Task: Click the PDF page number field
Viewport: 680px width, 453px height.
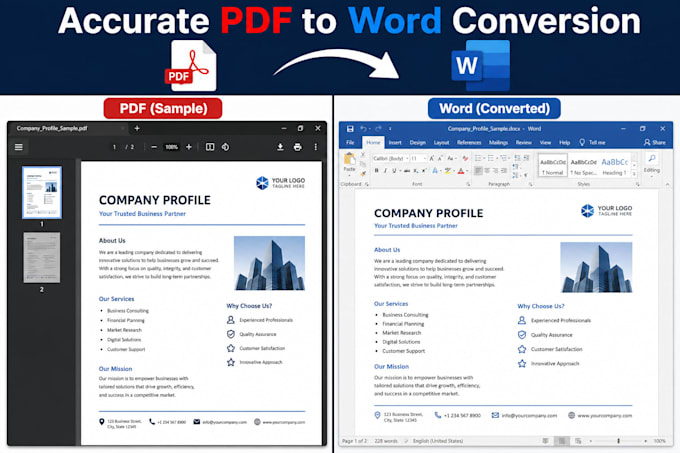Action: (114, 147)
